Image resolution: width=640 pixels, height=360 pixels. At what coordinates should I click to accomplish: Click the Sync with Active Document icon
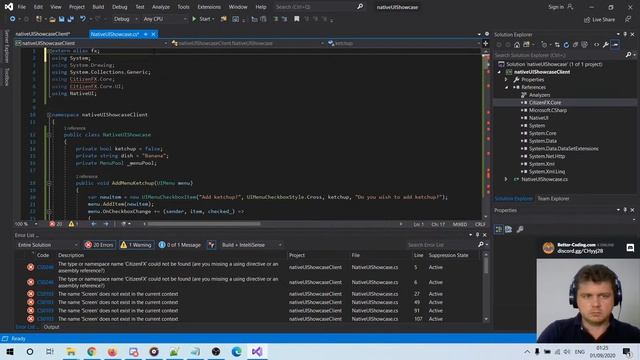[x=557, y=45]
